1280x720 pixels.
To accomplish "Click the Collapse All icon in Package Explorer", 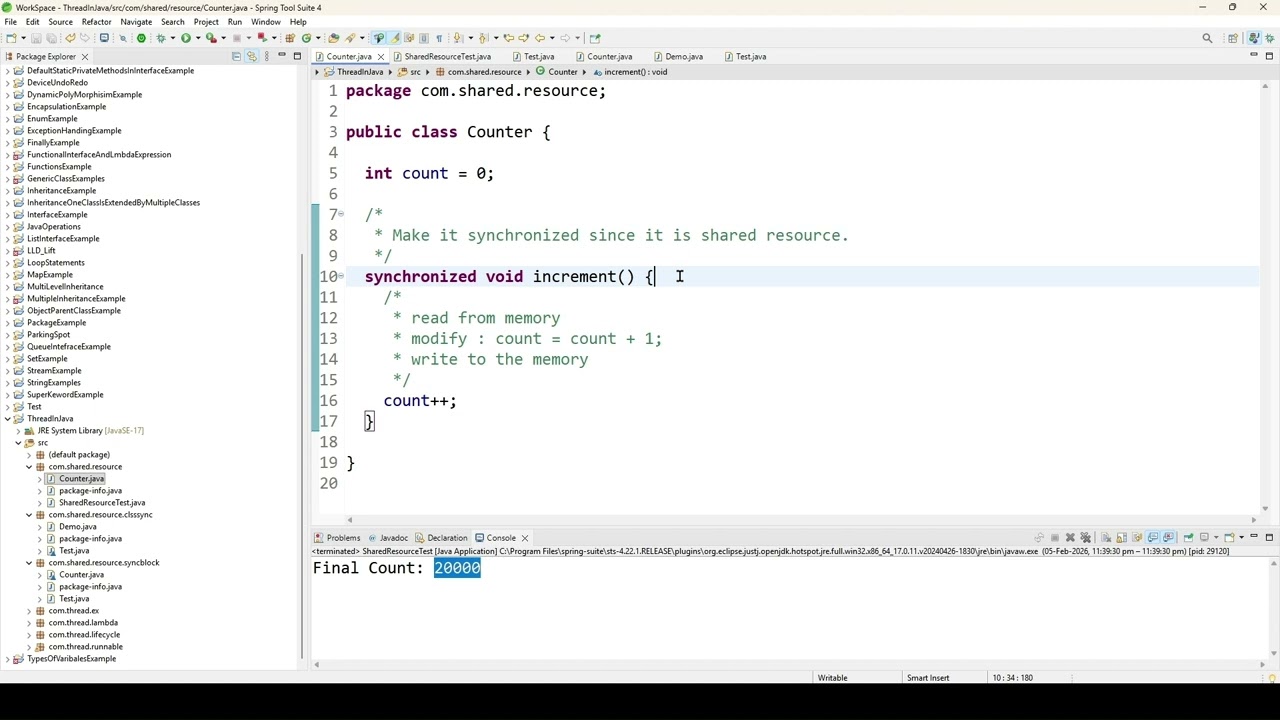I will [x=236, y=56].
